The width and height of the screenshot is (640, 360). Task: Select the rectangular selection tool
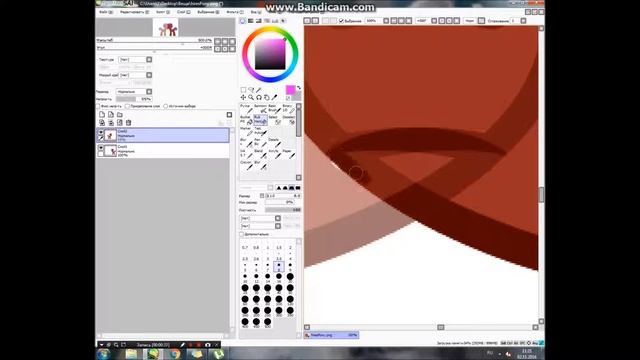point(243,90)
